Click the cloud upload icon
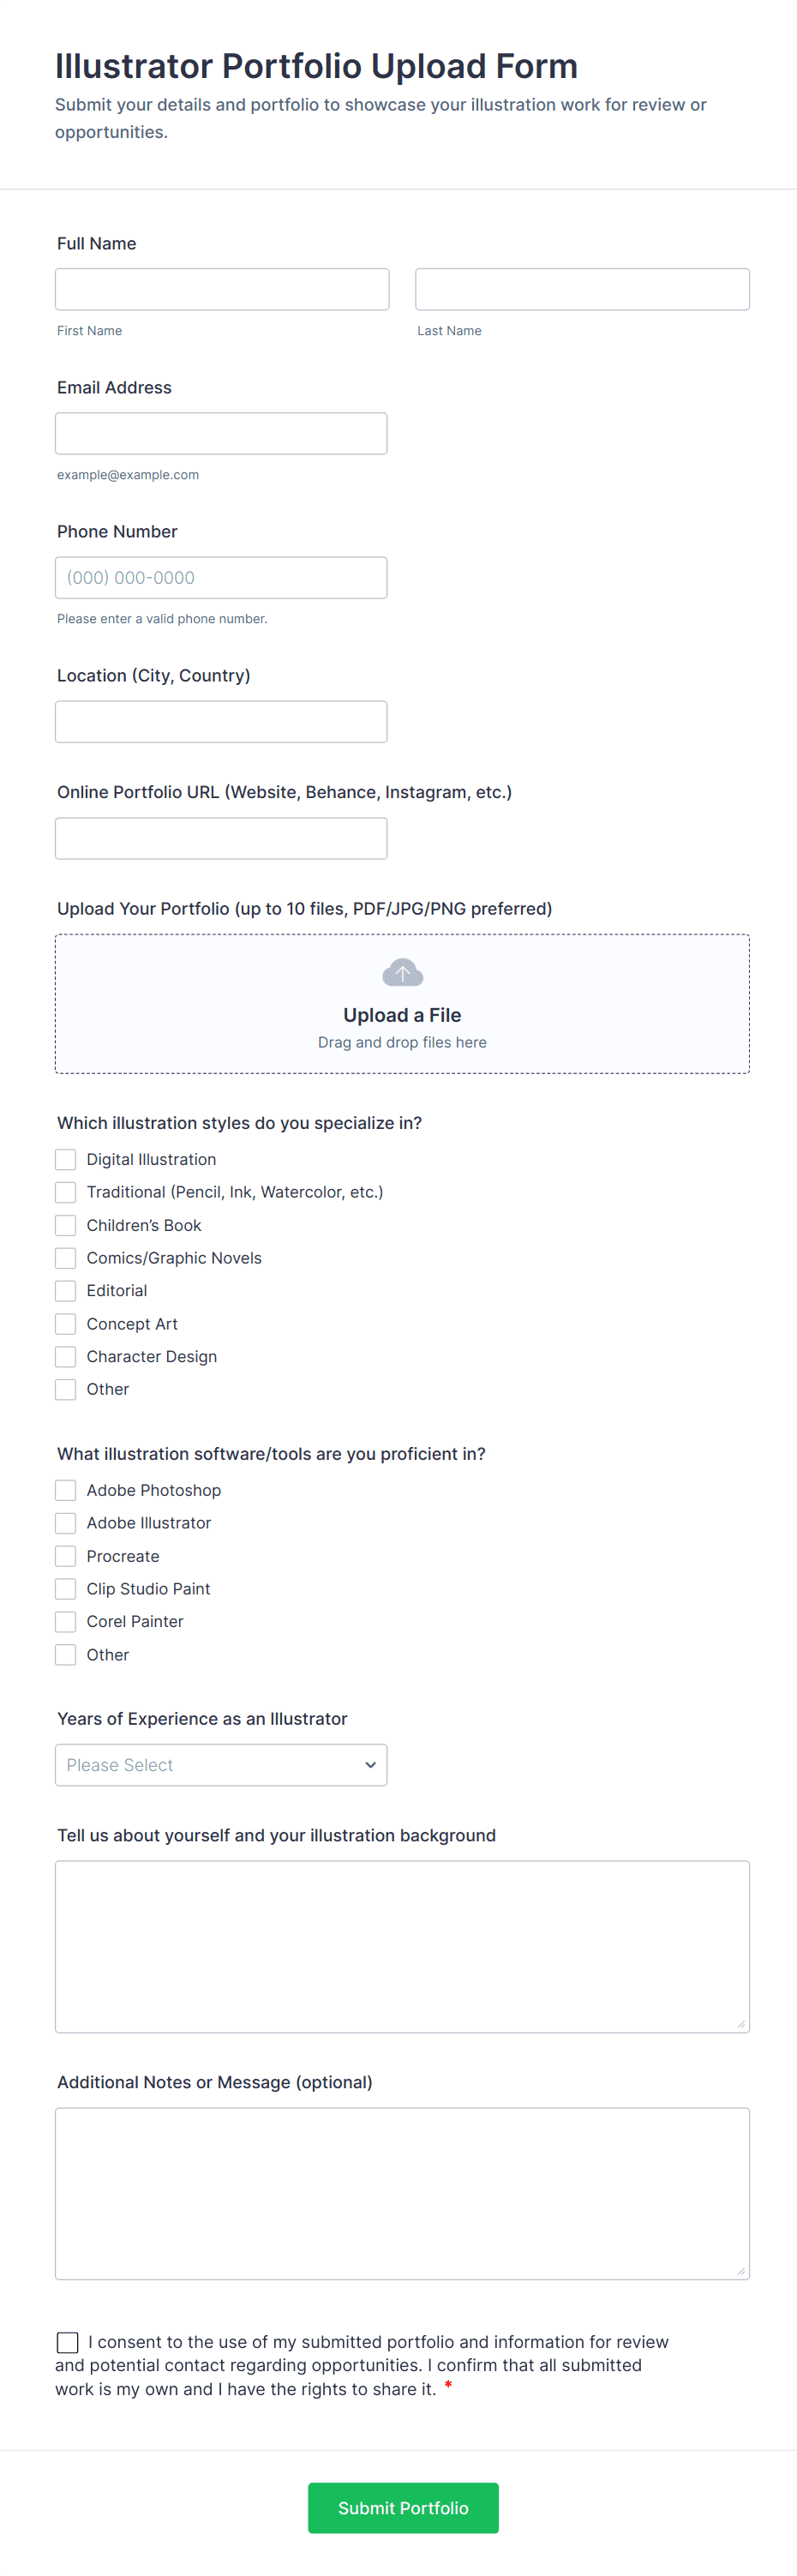Screen dimensions: 797x2576 pos(402,972)
